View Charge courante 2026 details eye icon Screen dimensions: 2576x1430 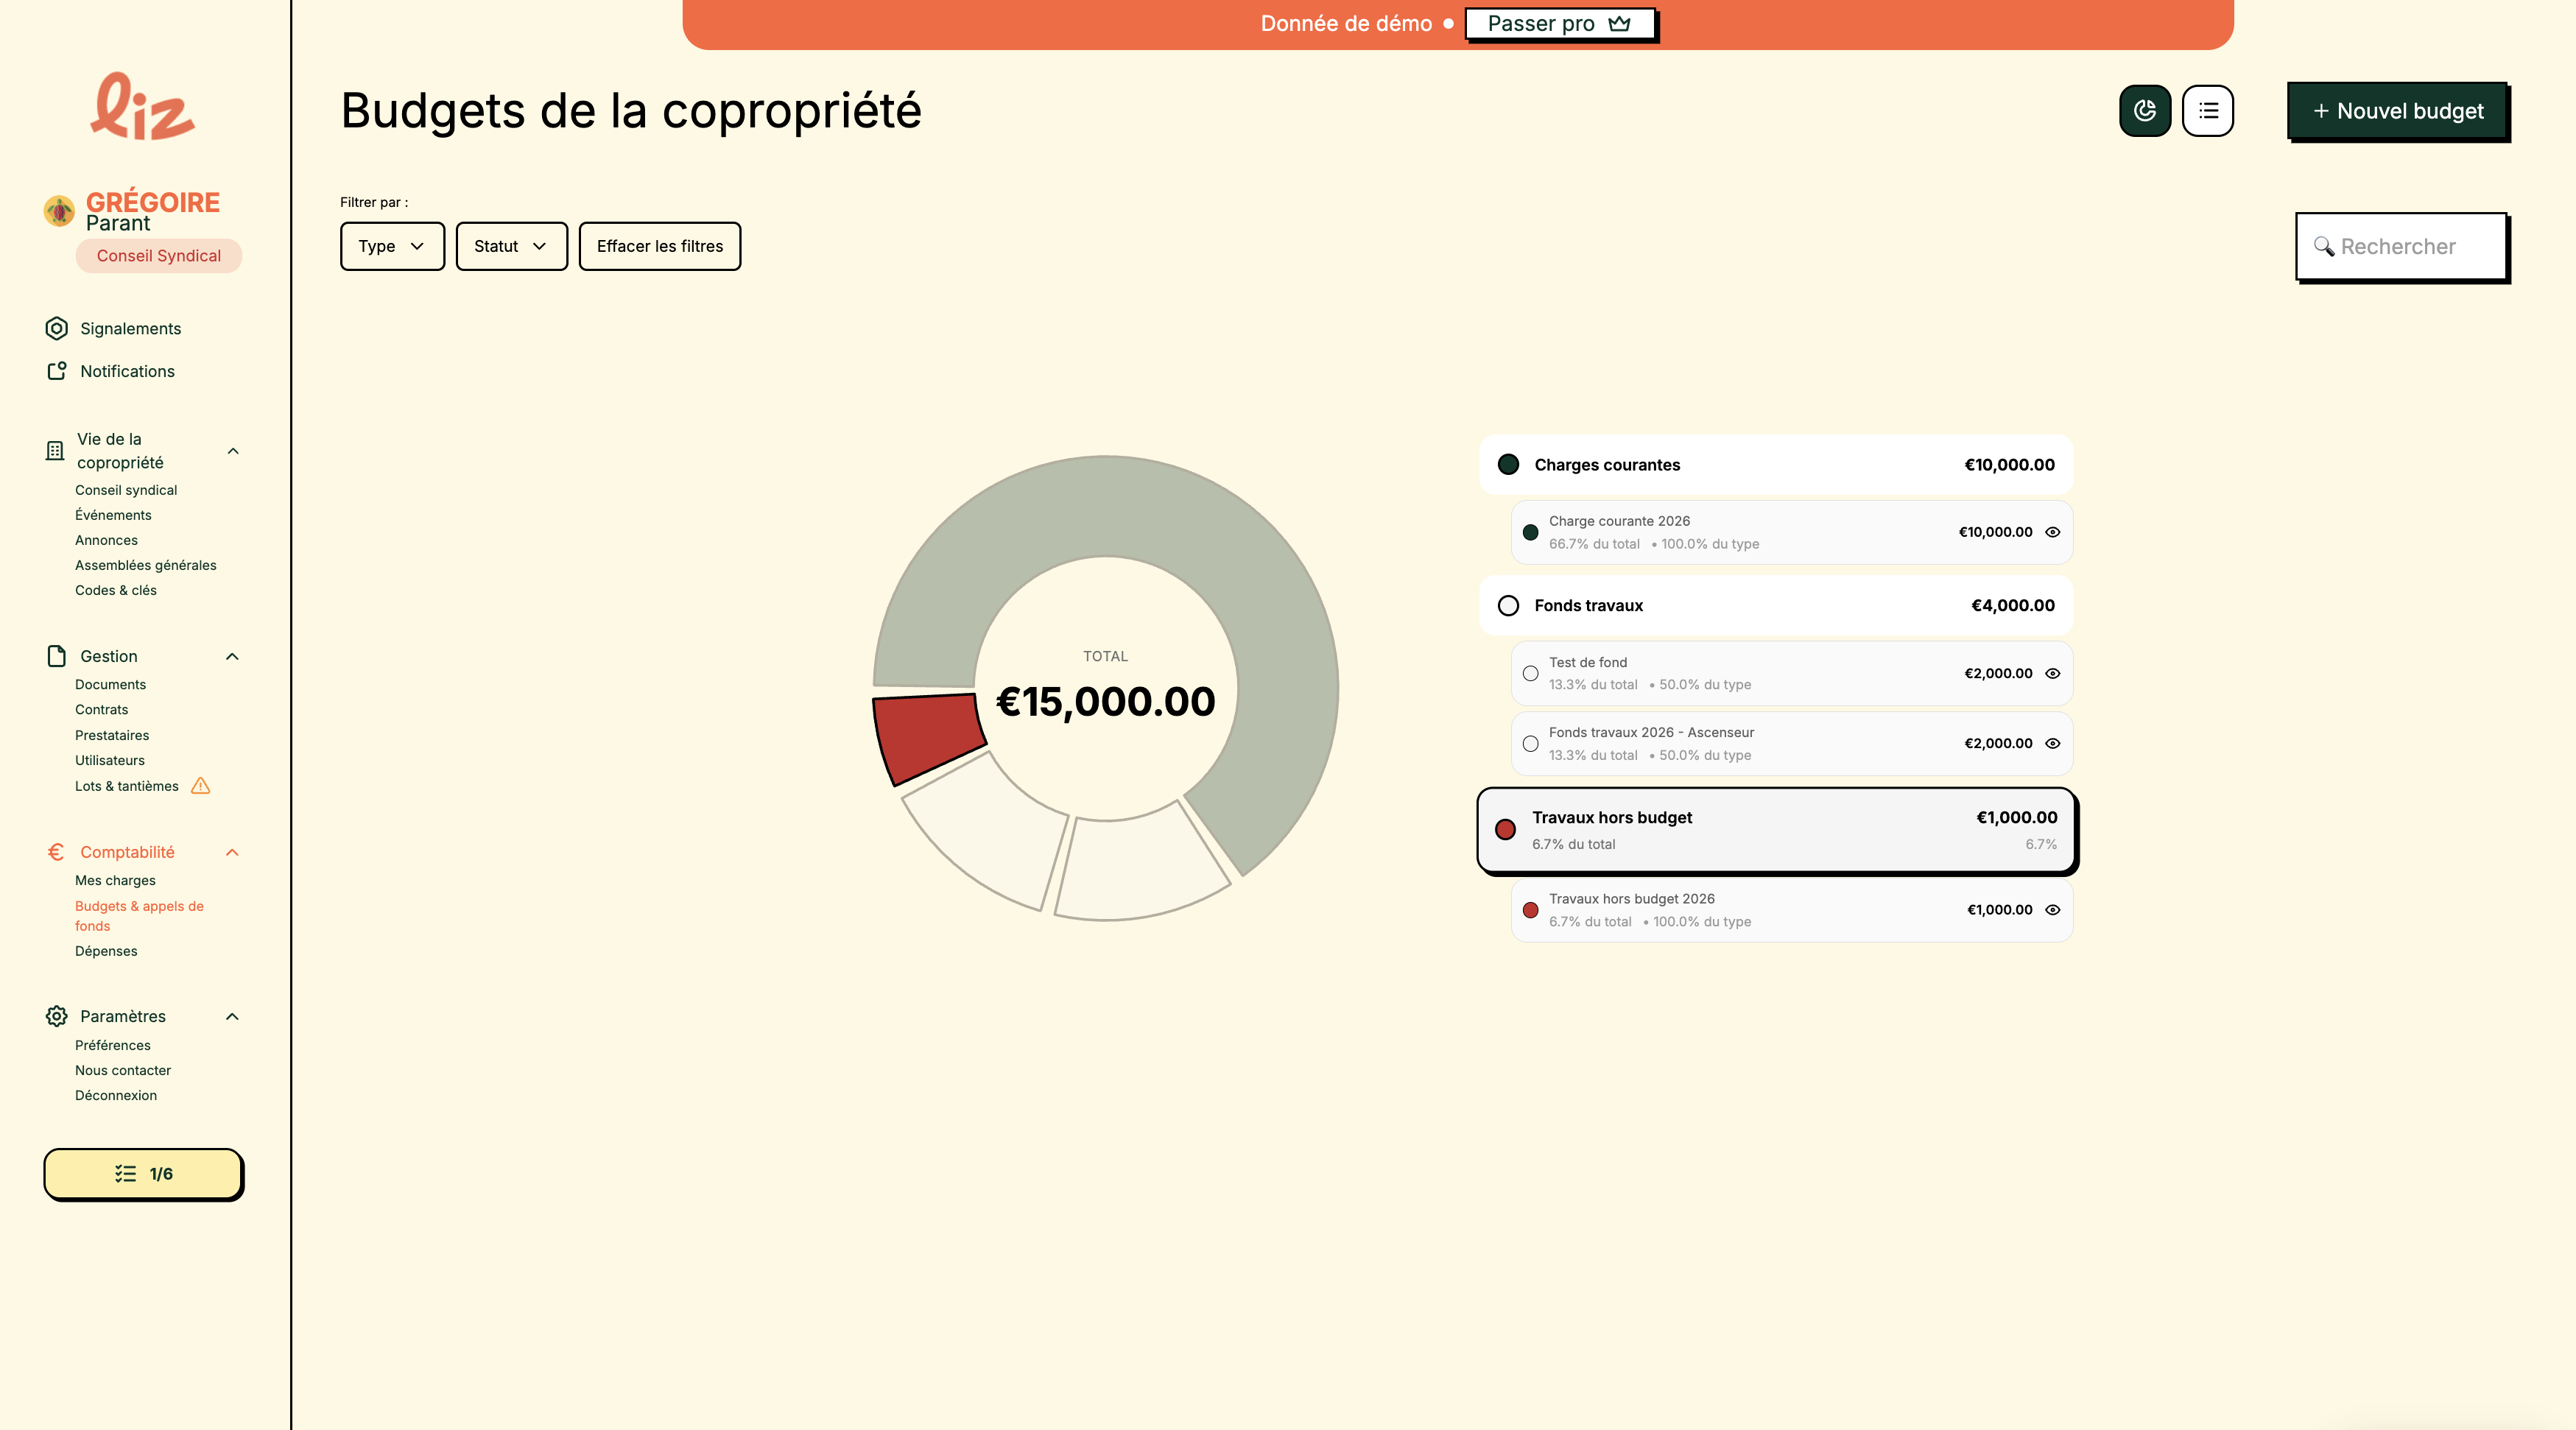pos(2053,532)
